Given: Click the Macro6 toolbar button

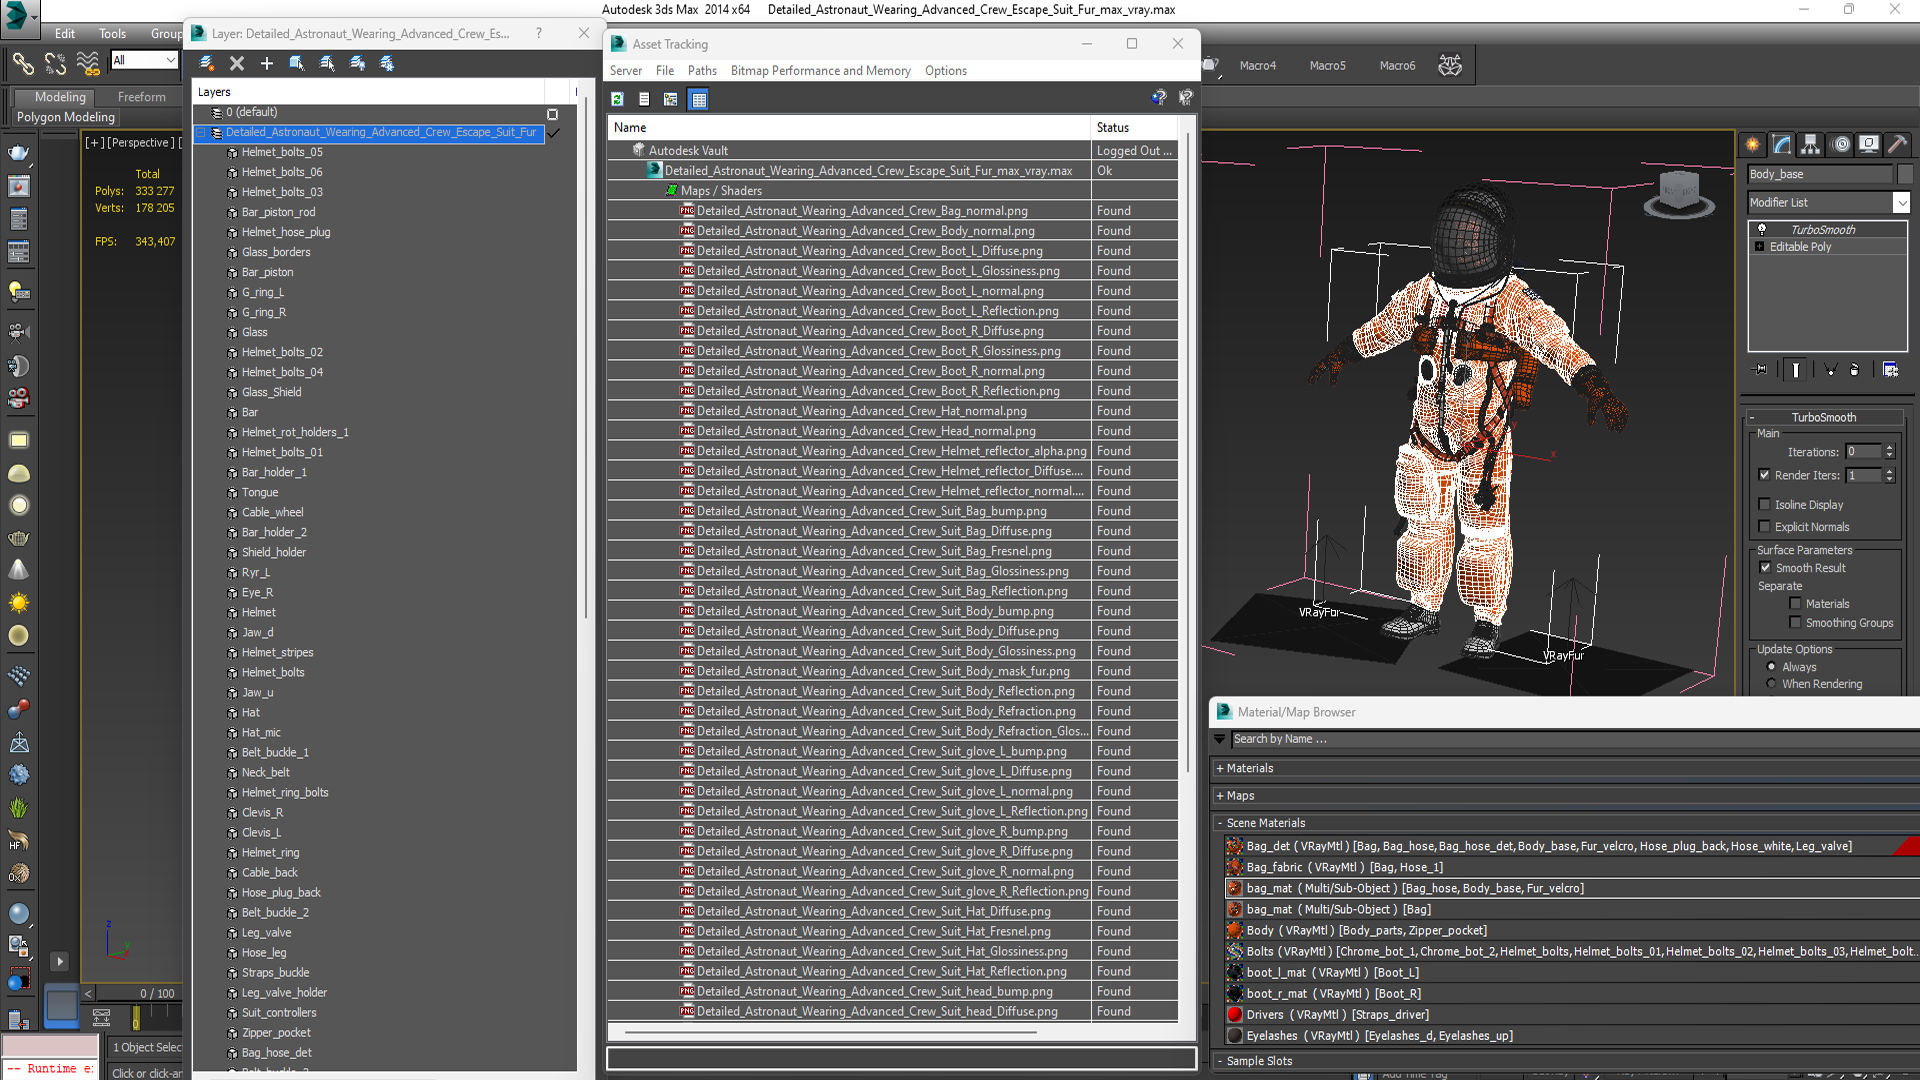Looking at the screenshot, I should pyautogui.click(x=1398, y=66).
